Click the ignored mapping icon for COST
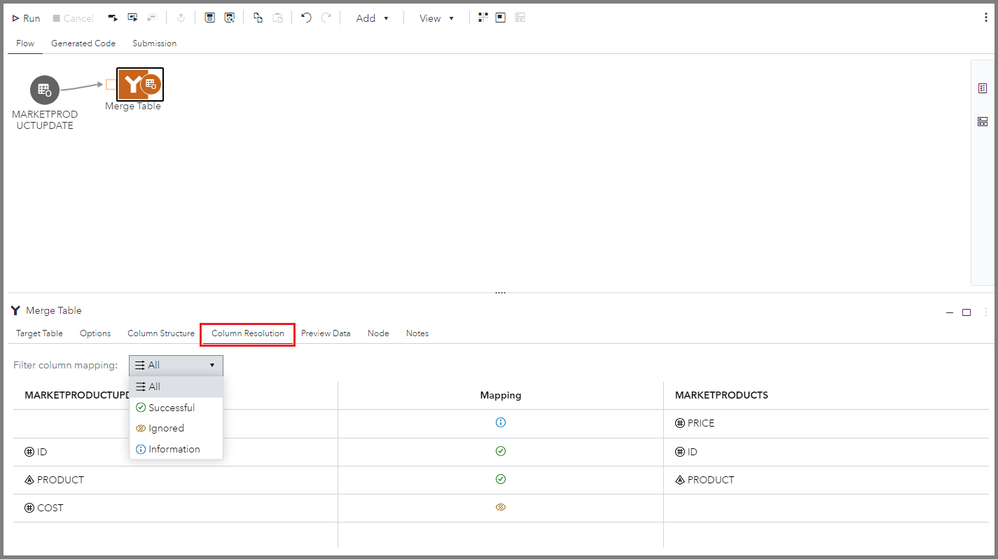 [500, 507]
